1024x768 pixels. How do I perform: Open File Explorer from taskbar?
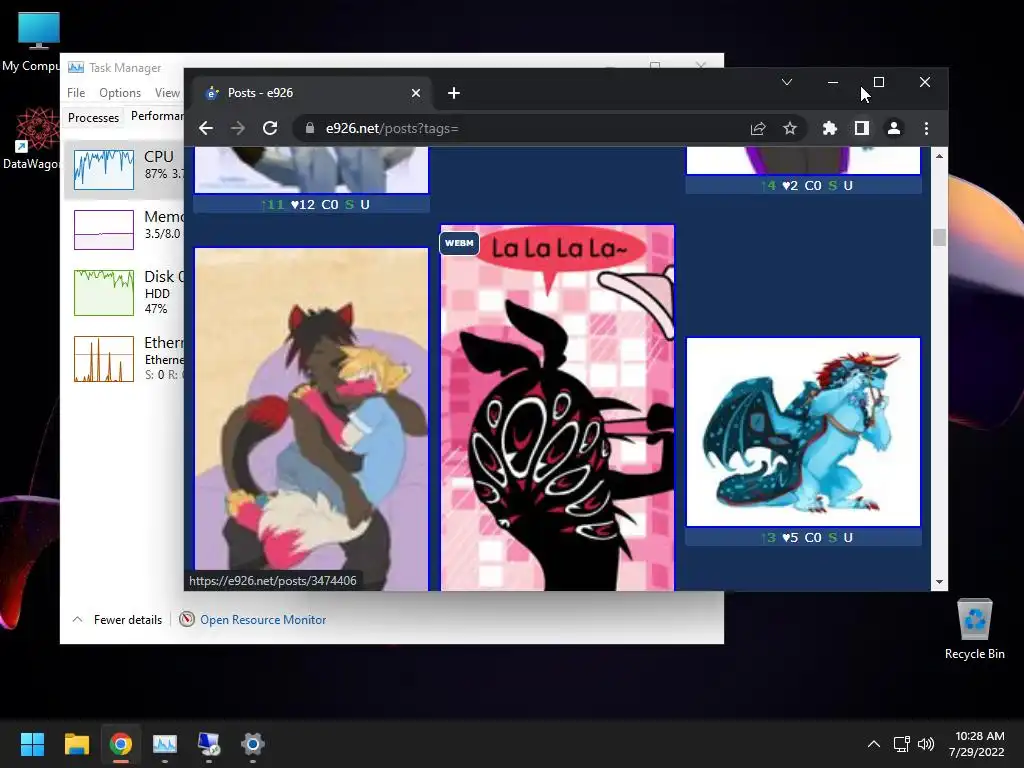point(76,744)
